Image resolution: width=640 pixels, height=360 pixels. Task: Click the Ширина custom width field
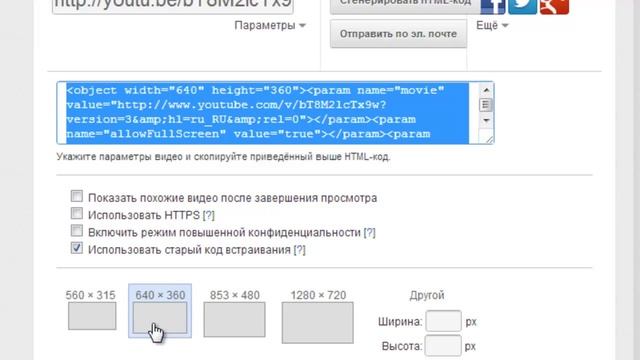pyautogui.click(x=444, y=321)
